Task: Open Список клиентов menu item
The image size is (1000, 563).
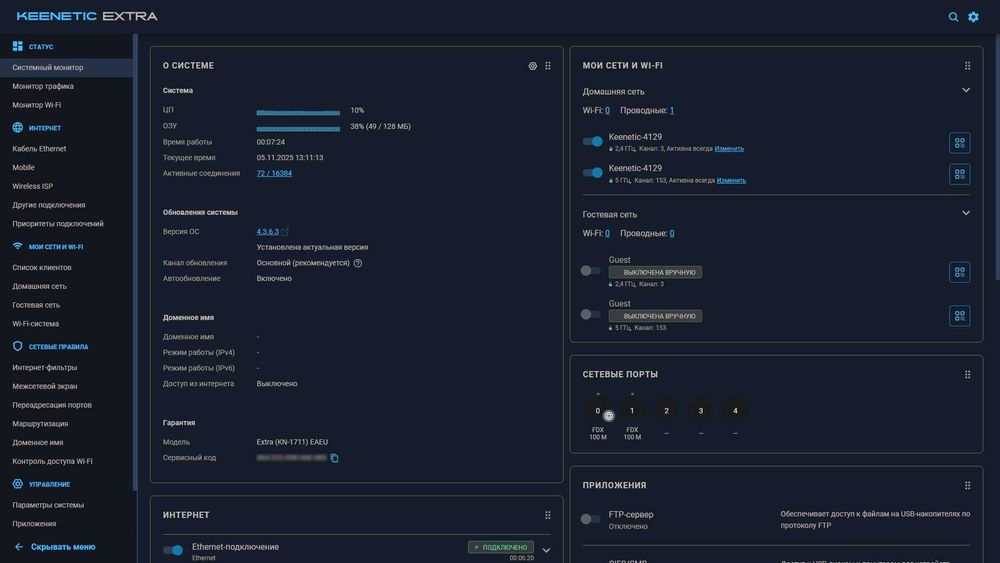Action: tap(66, 268)
